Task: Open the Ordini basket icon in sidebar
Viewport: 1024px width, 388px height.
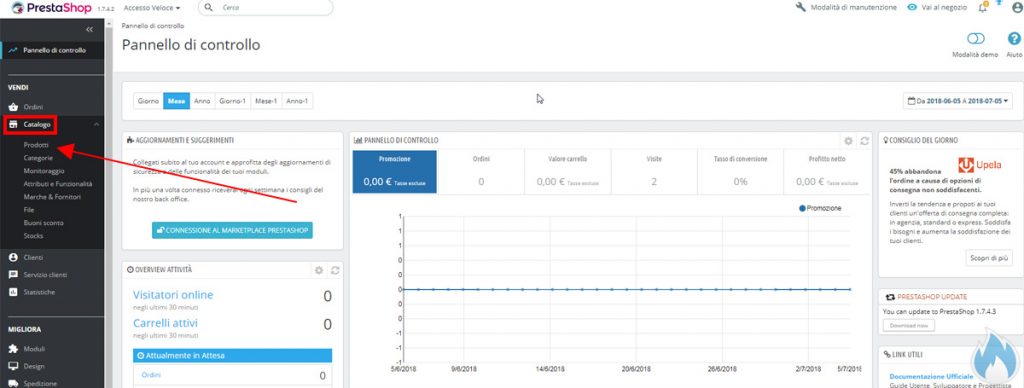Action: pyautogui.click(x=13, y=106)
